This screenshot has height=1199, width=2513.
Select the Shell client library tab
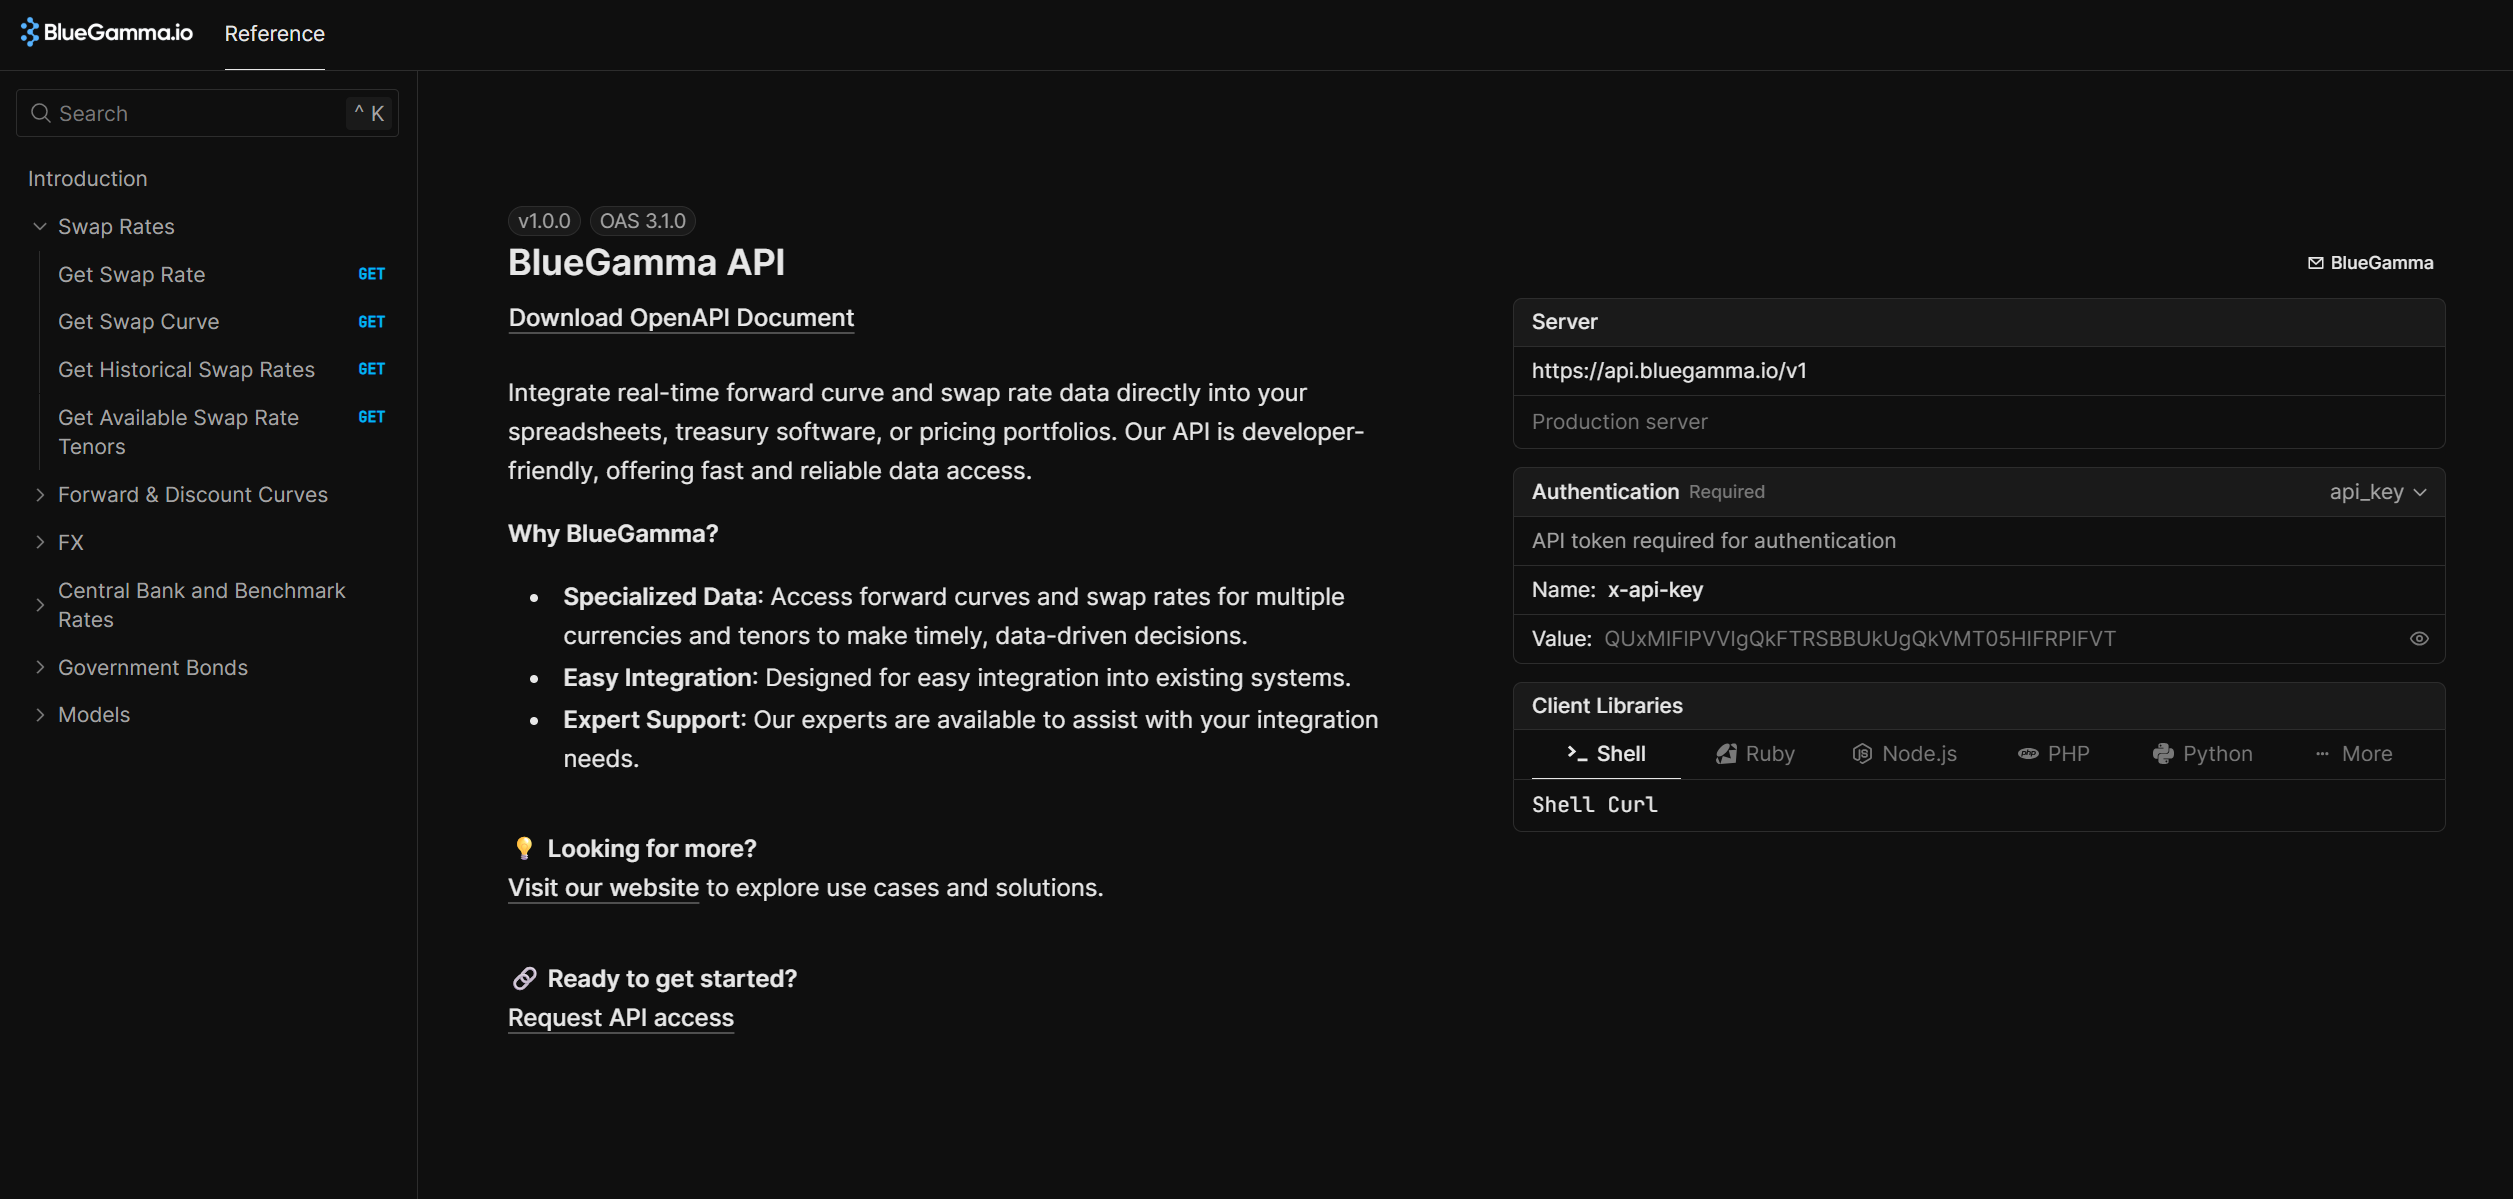(x=1606, y=754)
